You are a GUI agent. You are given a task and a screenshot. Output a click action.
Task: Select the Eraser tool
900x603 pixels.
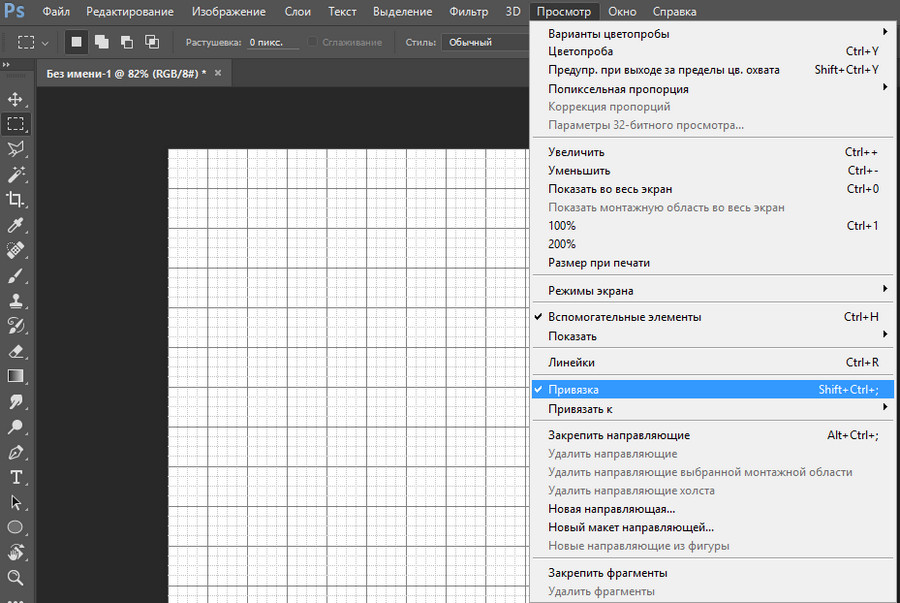point(15,351)
